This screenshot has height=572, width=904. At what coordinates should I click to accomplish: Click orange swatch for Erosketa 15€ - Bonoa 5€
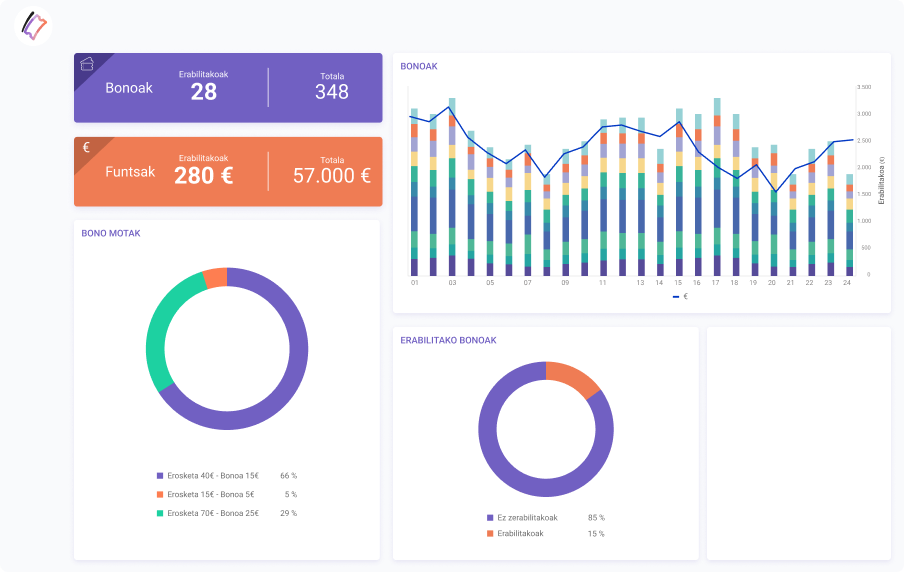(x=160, y=494)
